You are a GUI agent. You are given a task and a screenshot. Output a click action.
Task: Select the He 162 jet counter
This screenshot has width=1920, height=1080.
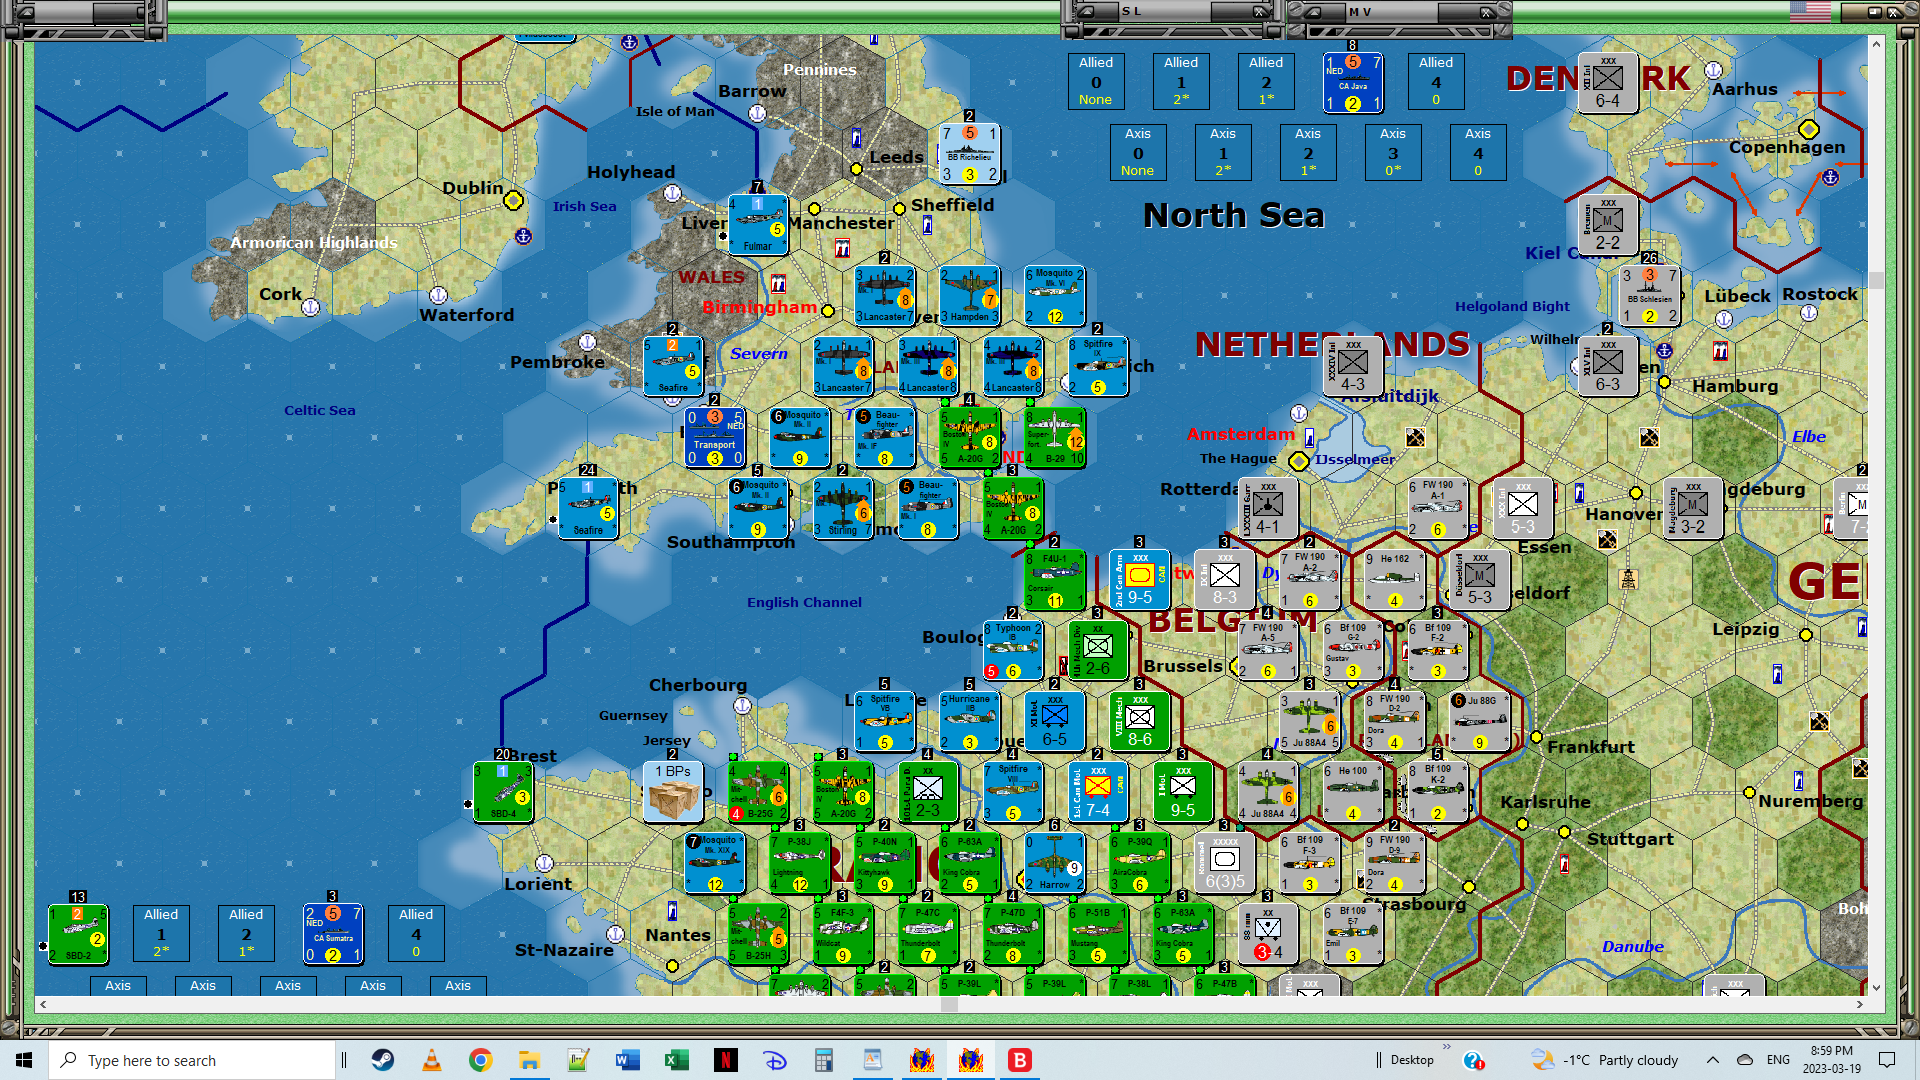pos(1395,579)
